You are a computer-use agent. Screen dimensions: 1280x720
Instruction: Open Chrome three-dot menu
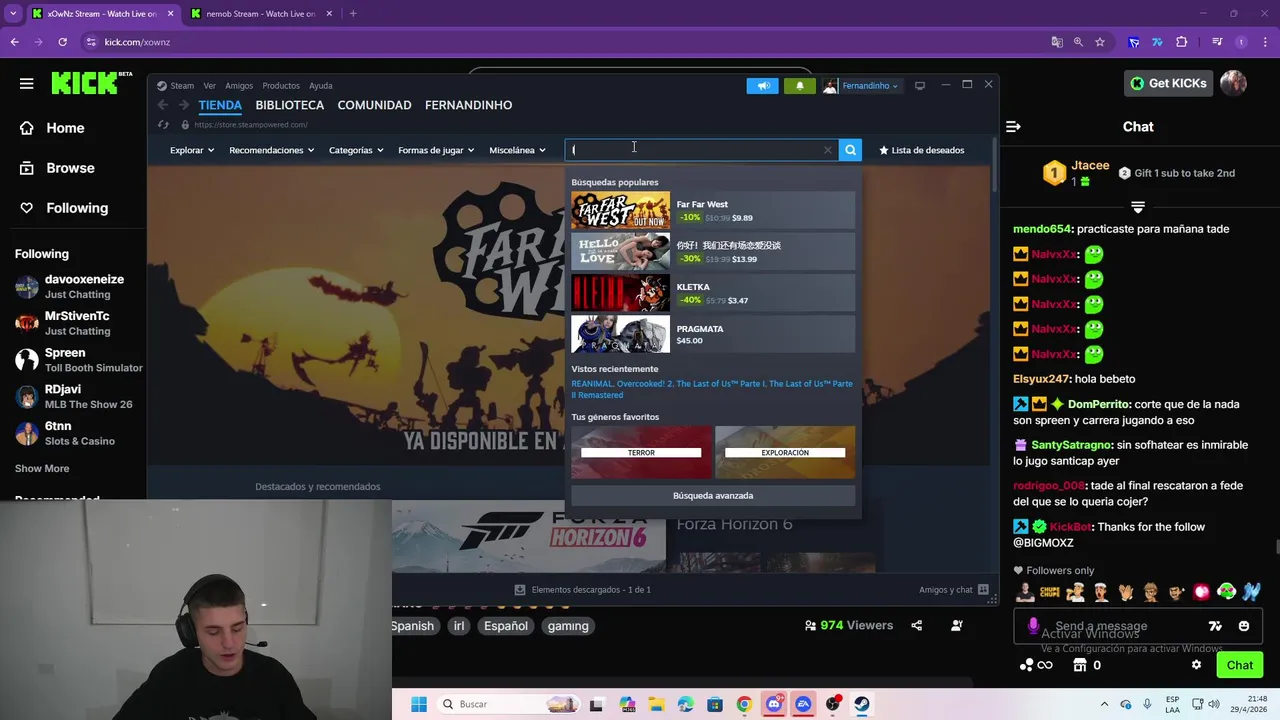pyautogui.click(x=1264, y=42)
